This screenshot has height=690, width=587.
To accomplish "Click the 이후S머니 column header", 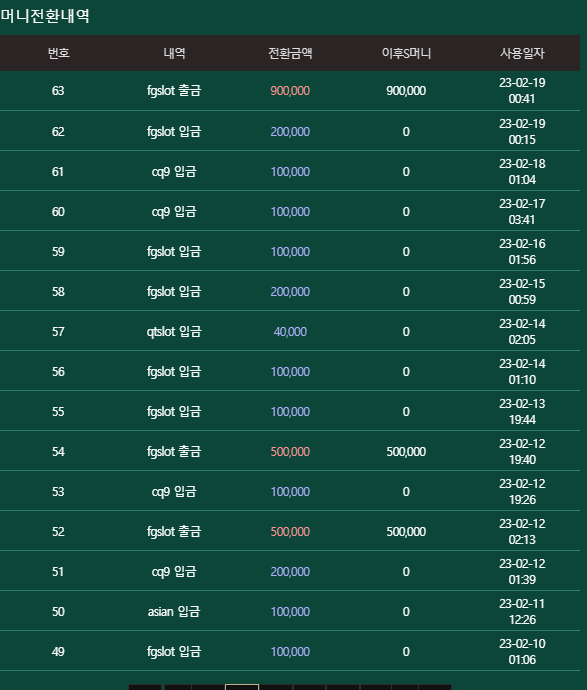I will [x=406, y=53].
